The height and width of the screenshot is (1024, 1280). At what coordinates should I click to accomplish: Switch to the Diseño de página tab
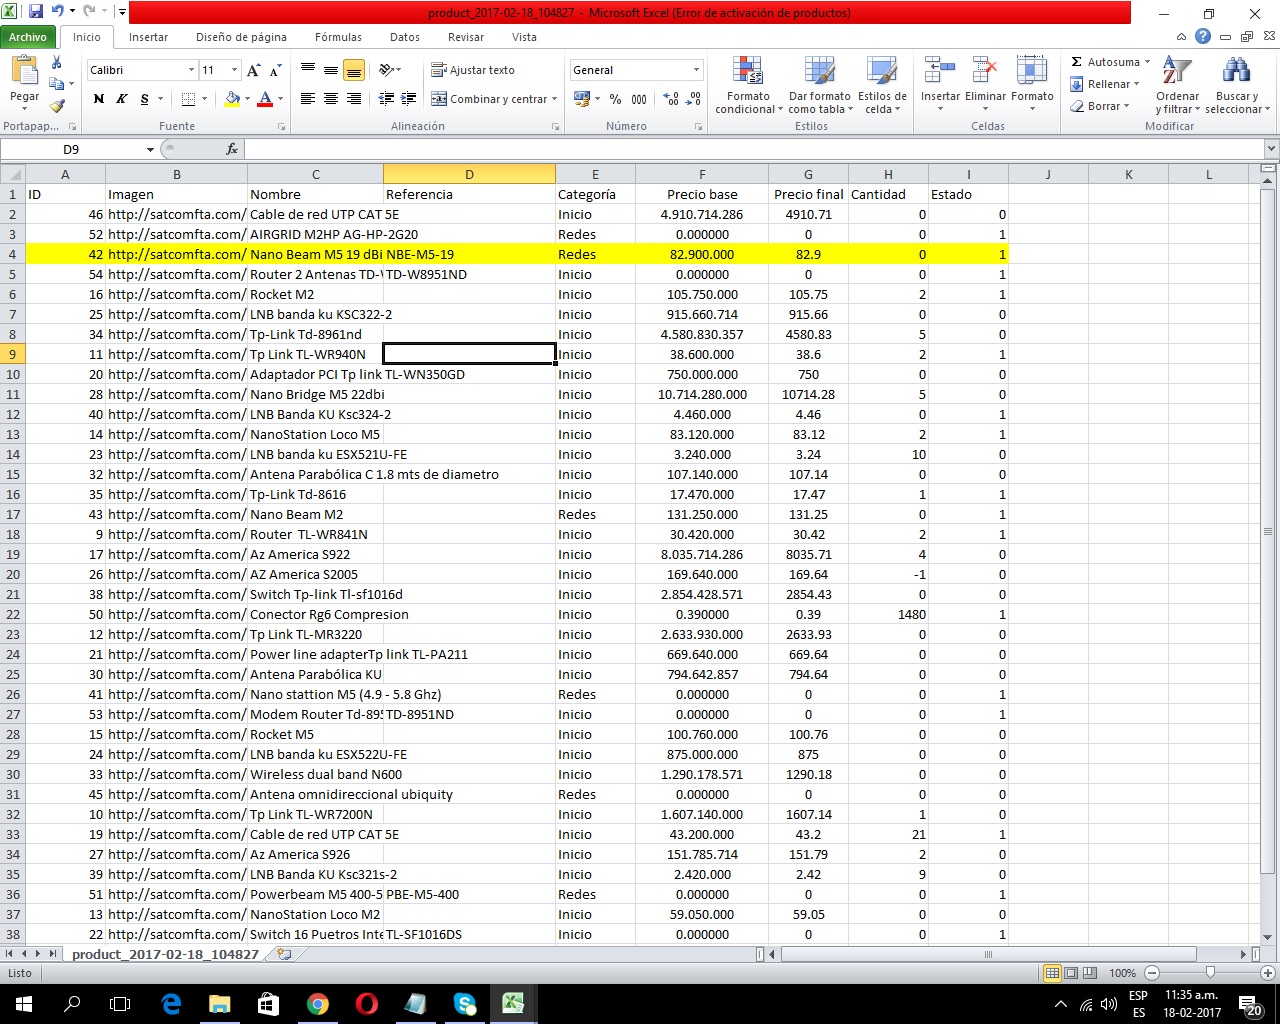coord(241,37)
